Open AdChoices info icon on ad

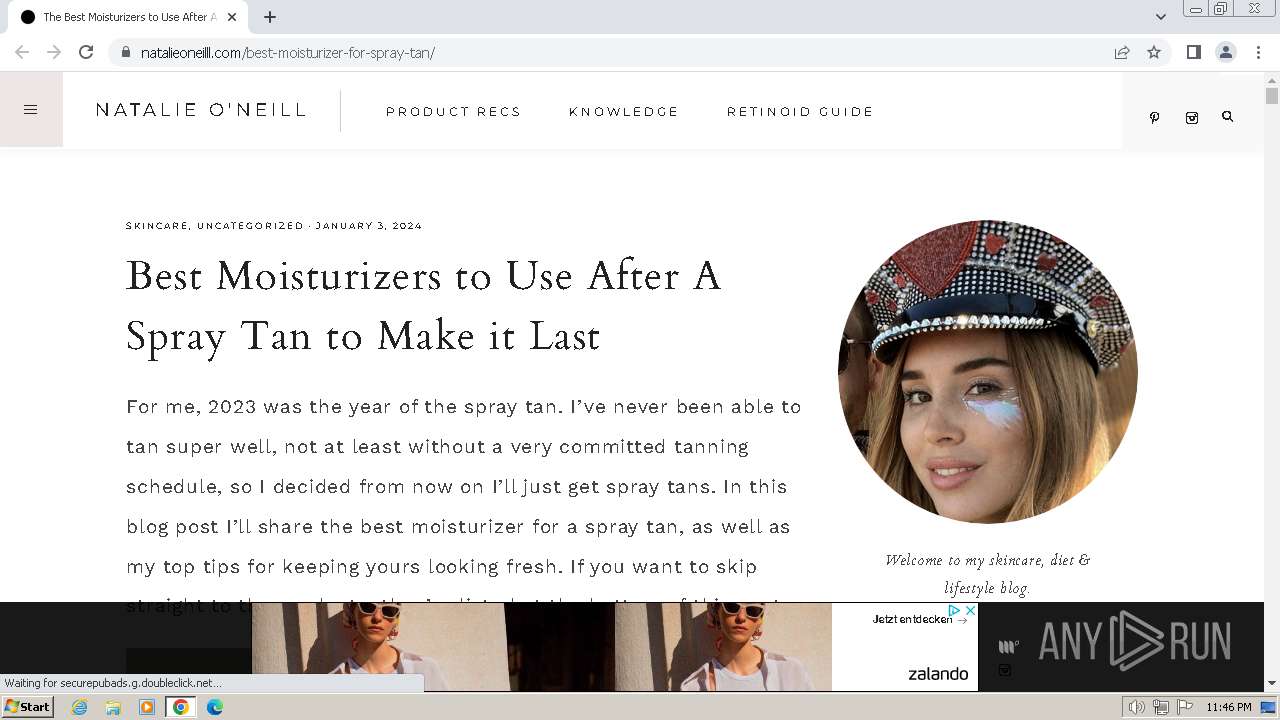[955, 610]
